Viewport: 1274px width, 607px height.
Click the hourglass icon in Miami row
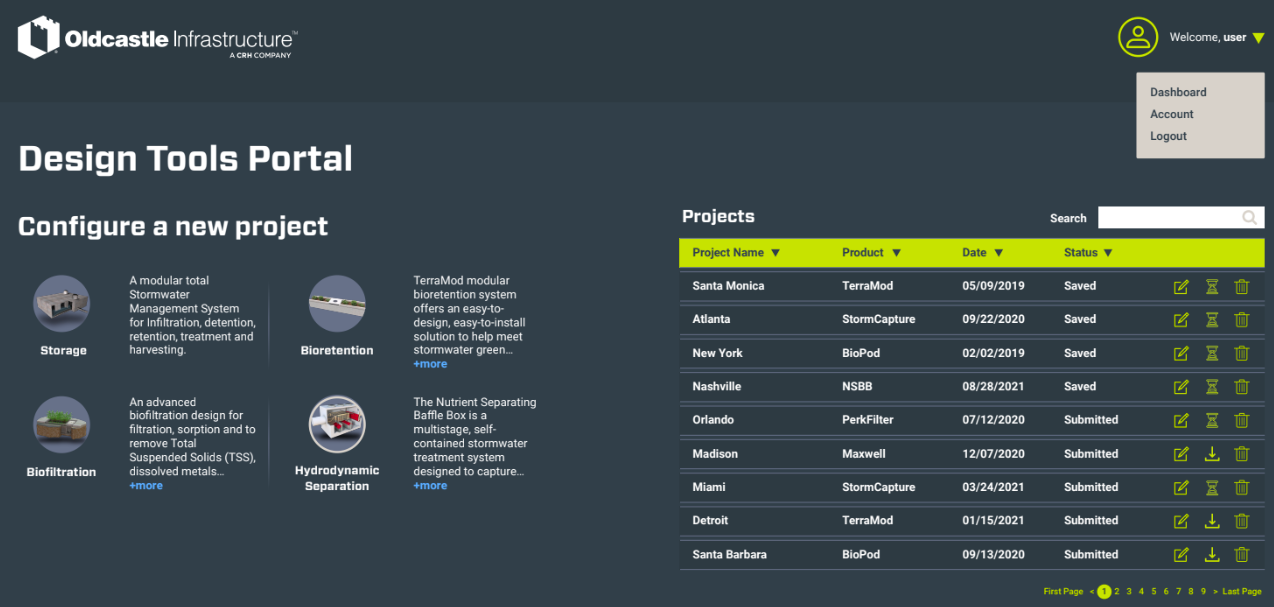tap(1212, 488)
